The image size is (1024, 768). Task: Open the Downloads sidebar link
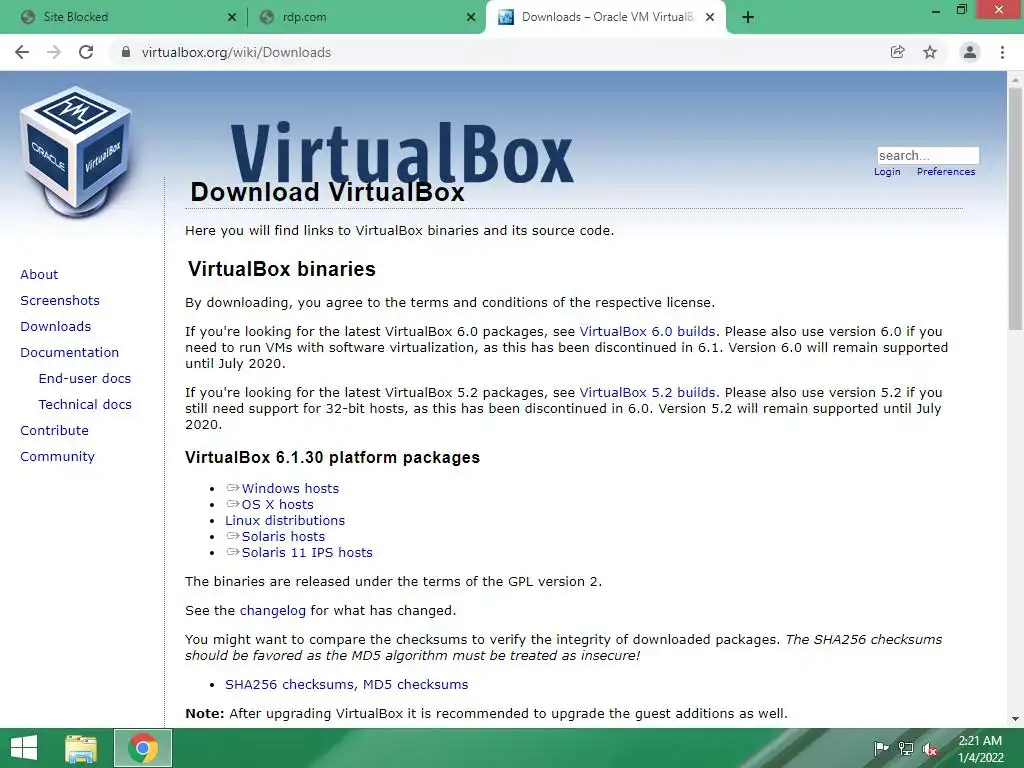tap(56, 327)
